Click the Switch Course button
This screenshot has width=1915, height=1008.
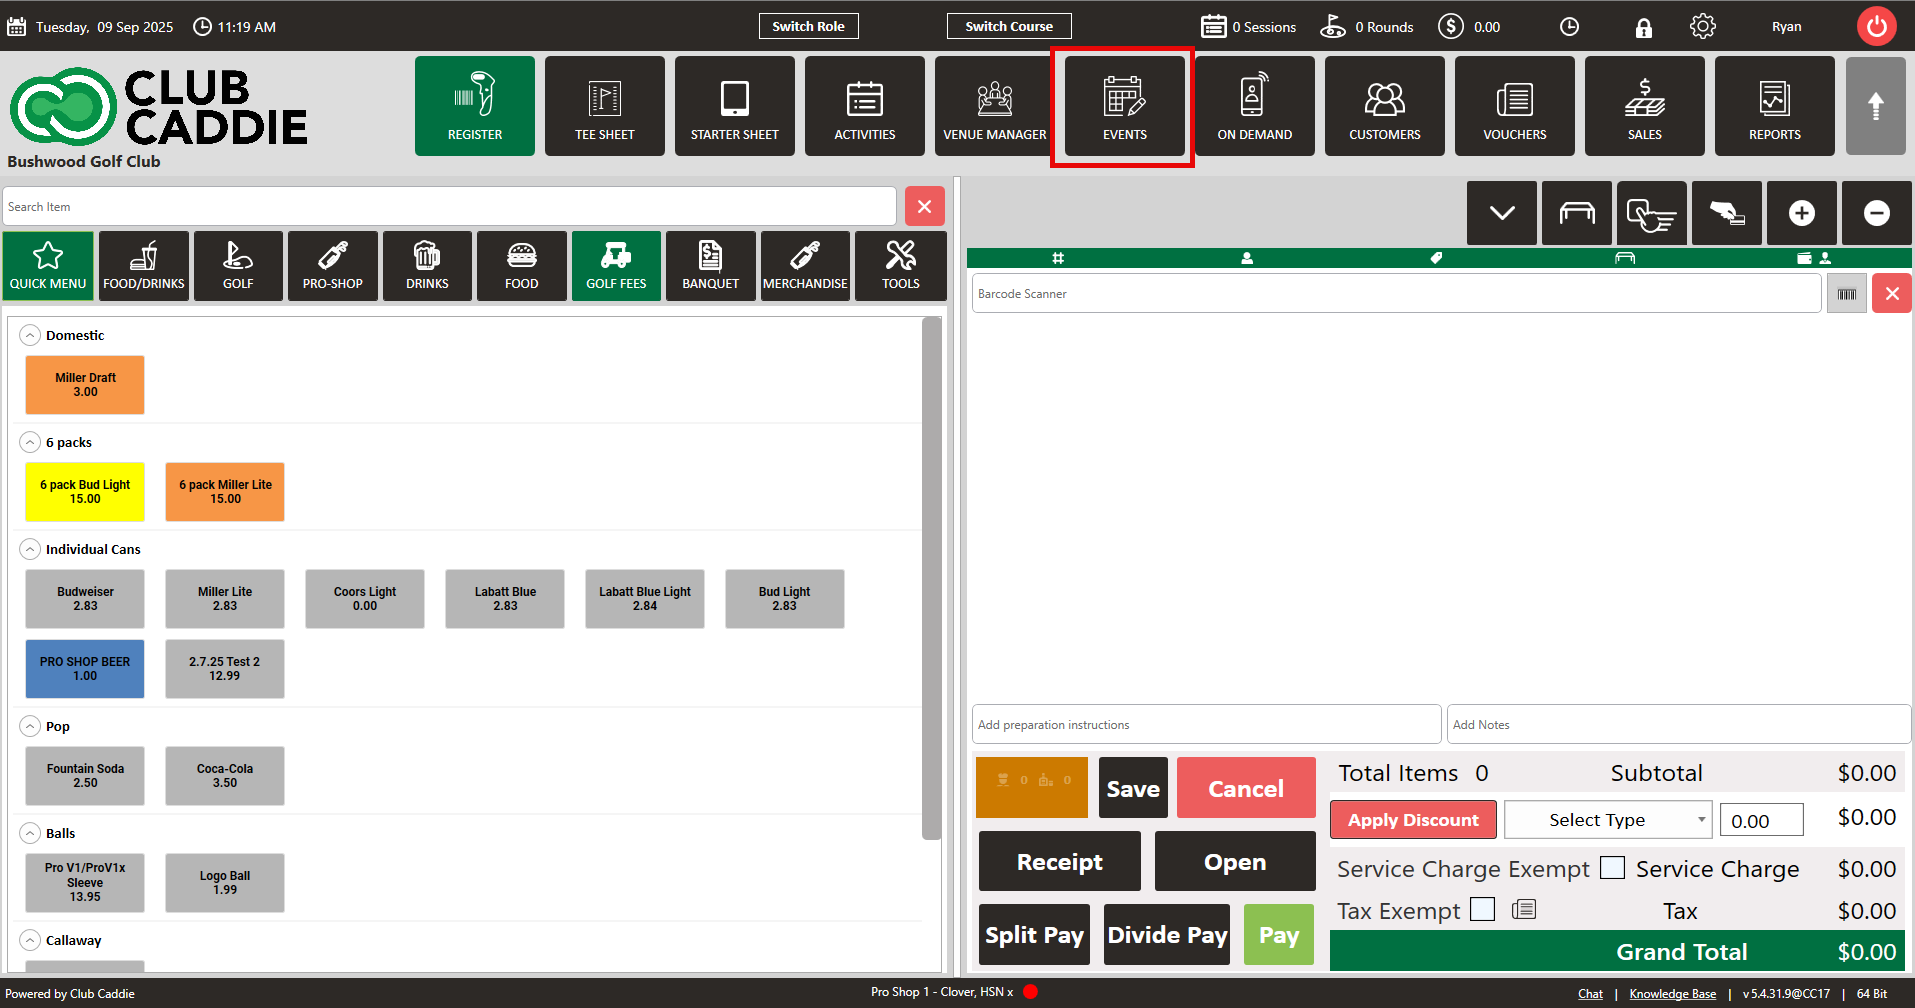pyautogui.click(x=1009, y=26)
